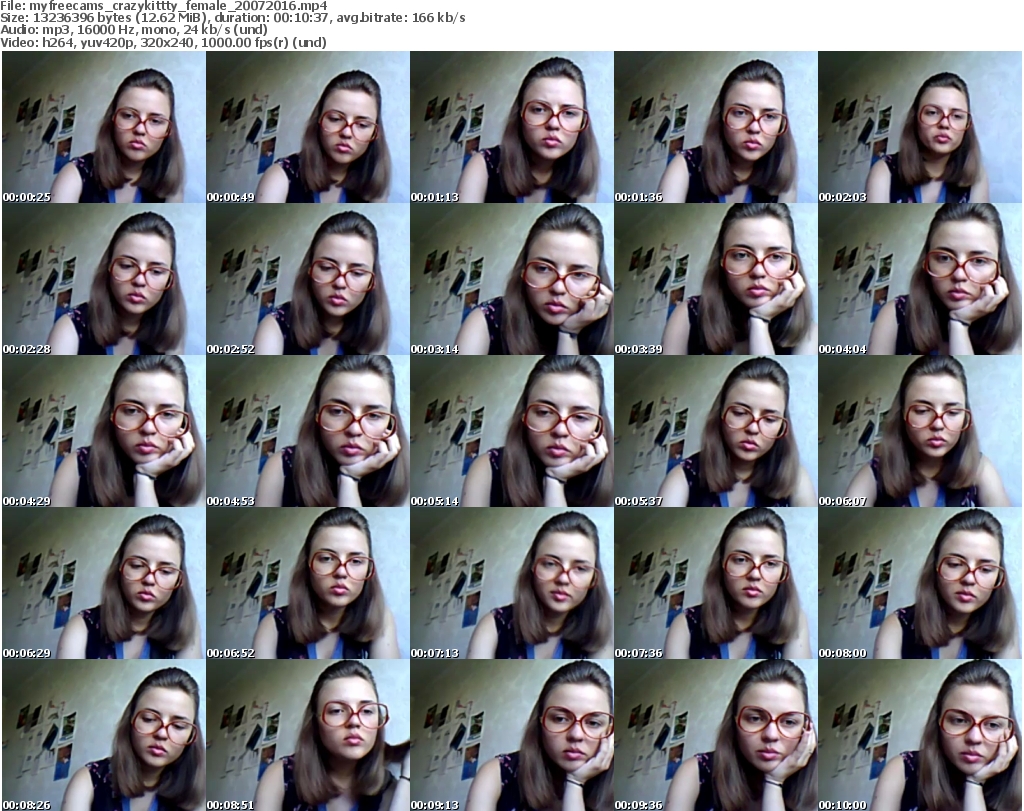Open the frame at 00:08:51
The width and height of the screenshot is (1024, 811).
point(308,735)
